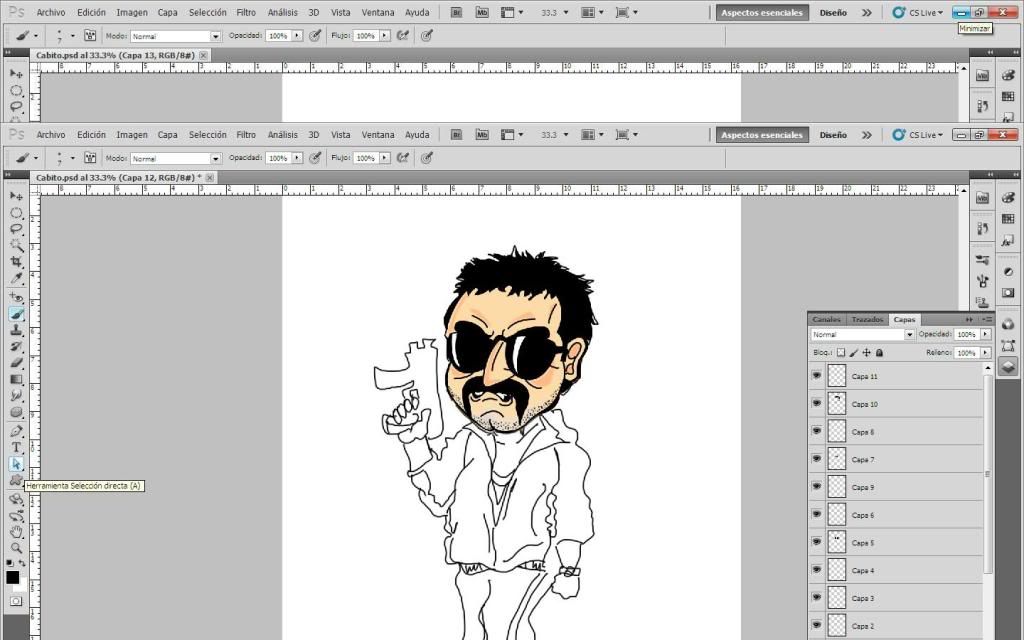This screenshot has height=640, width=1024.
Task: Select the Pen tool
Action: pyautogui.click(x=16, y=432)
